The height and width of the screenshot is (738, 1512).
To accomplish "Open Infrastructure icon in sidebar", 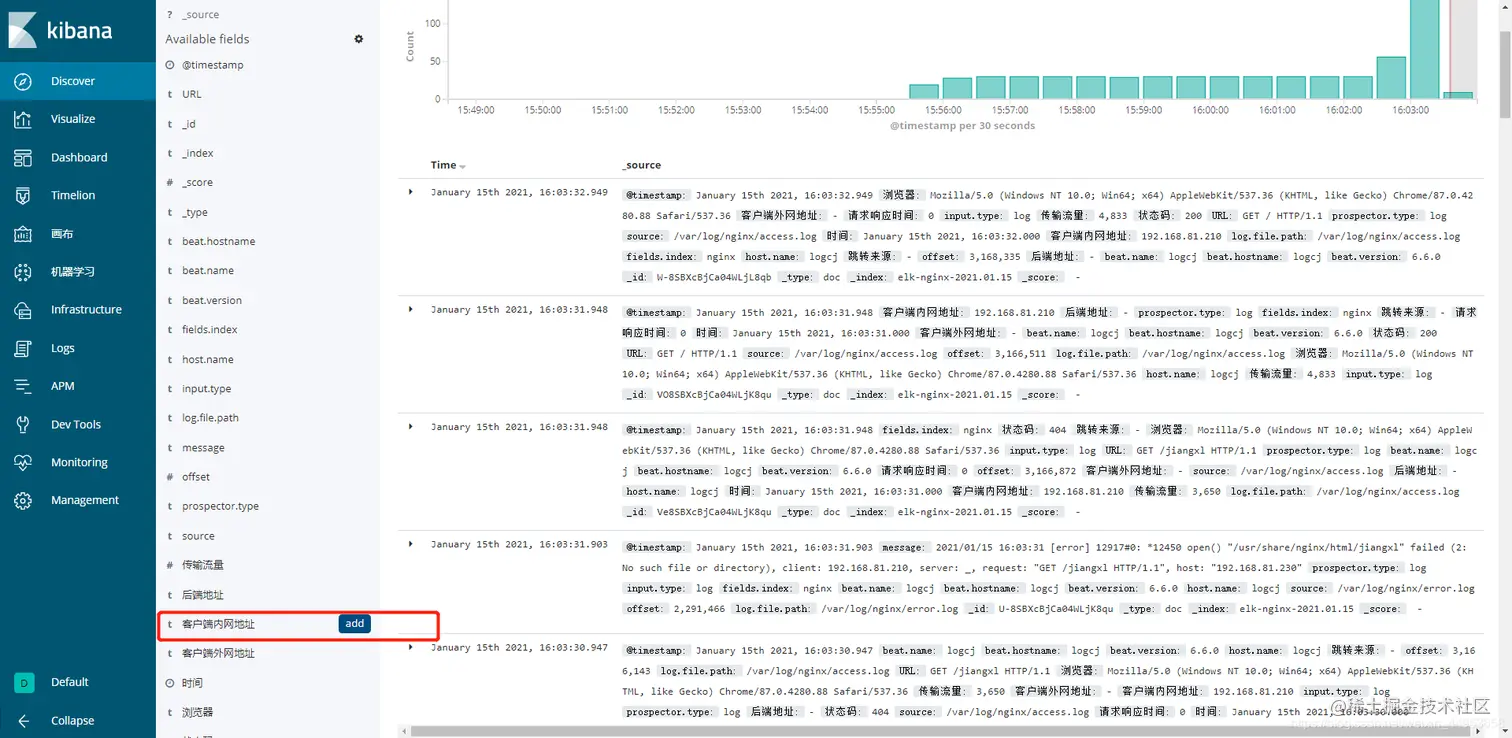I will [x=23, y=310].
